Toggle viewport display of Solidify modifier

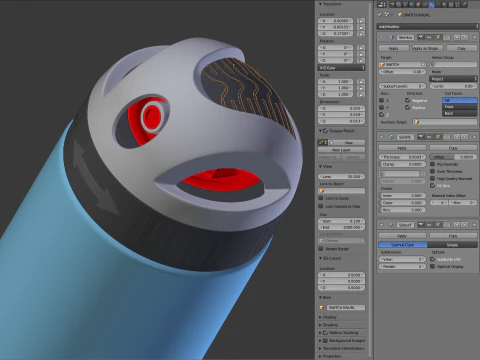point(429,137)
